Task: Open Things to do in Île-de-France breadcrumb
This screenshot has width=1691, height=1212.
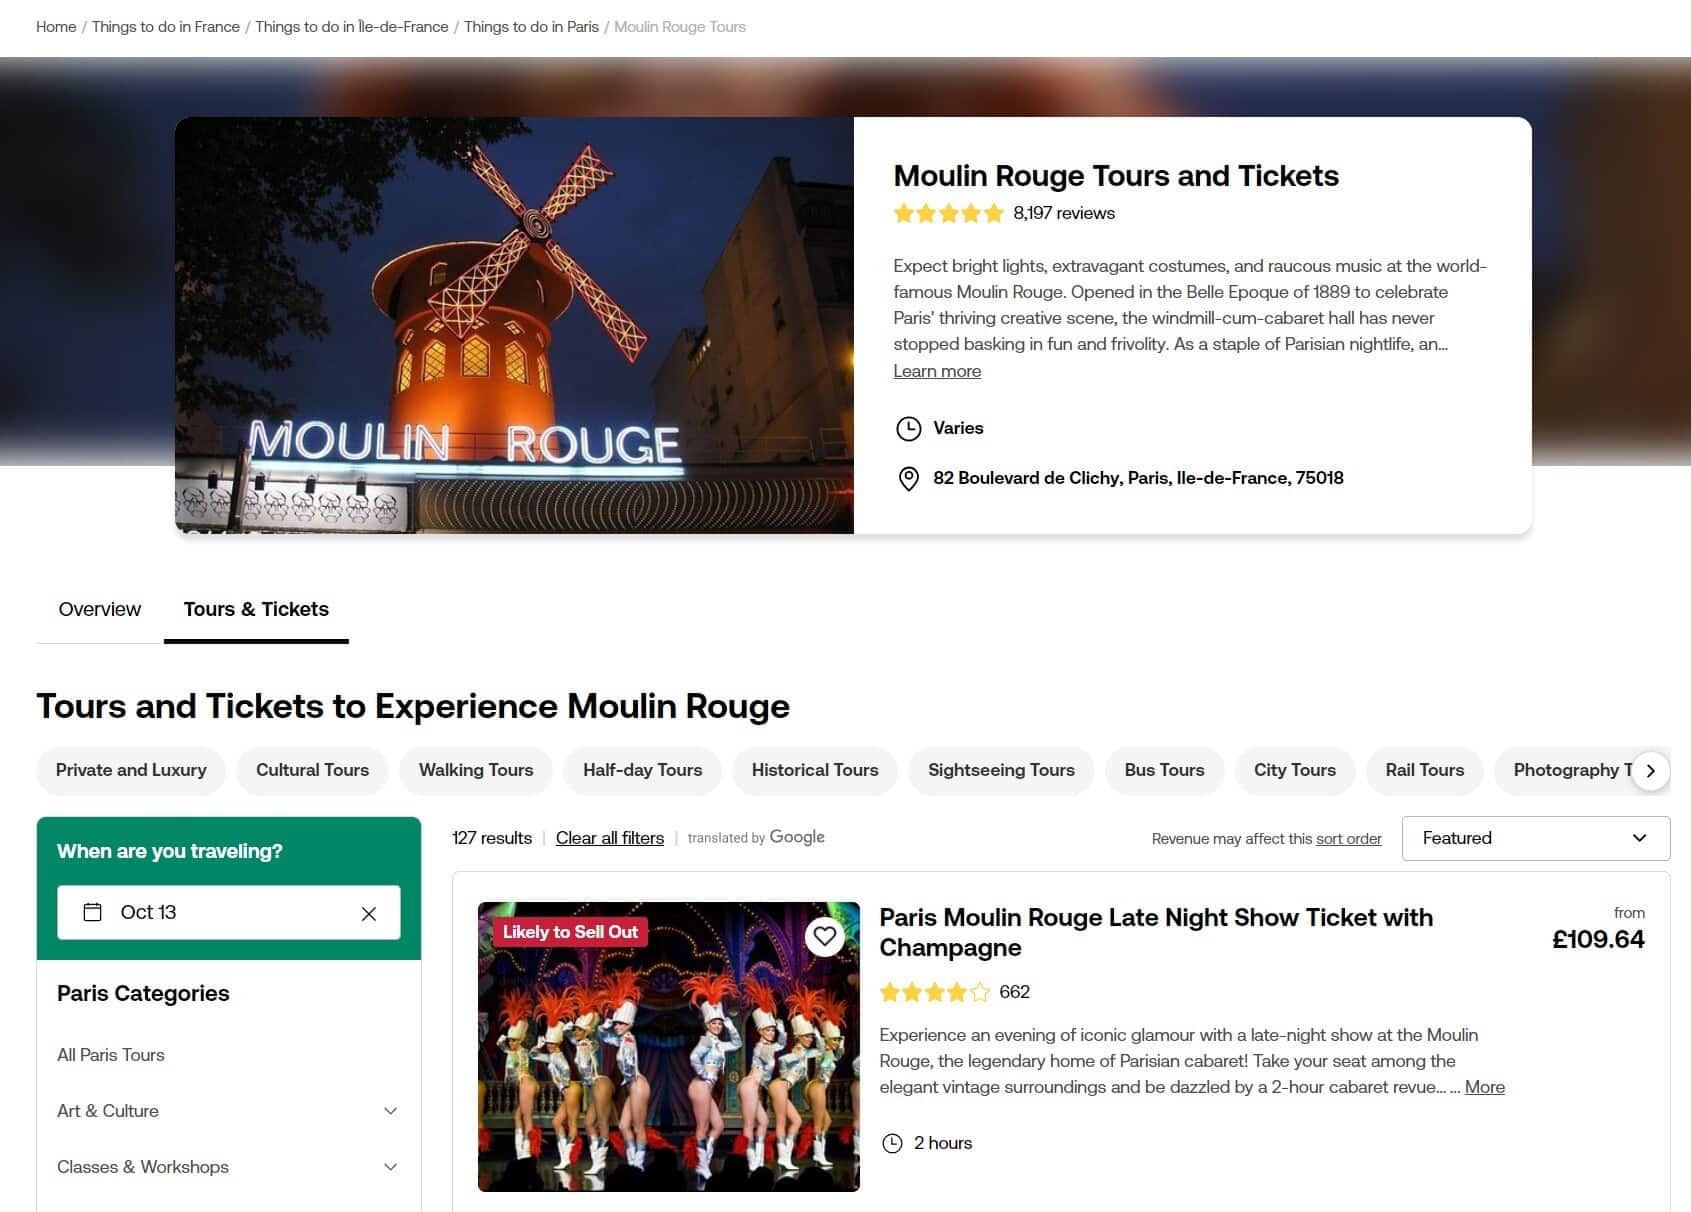Action: tap(352, 27)
